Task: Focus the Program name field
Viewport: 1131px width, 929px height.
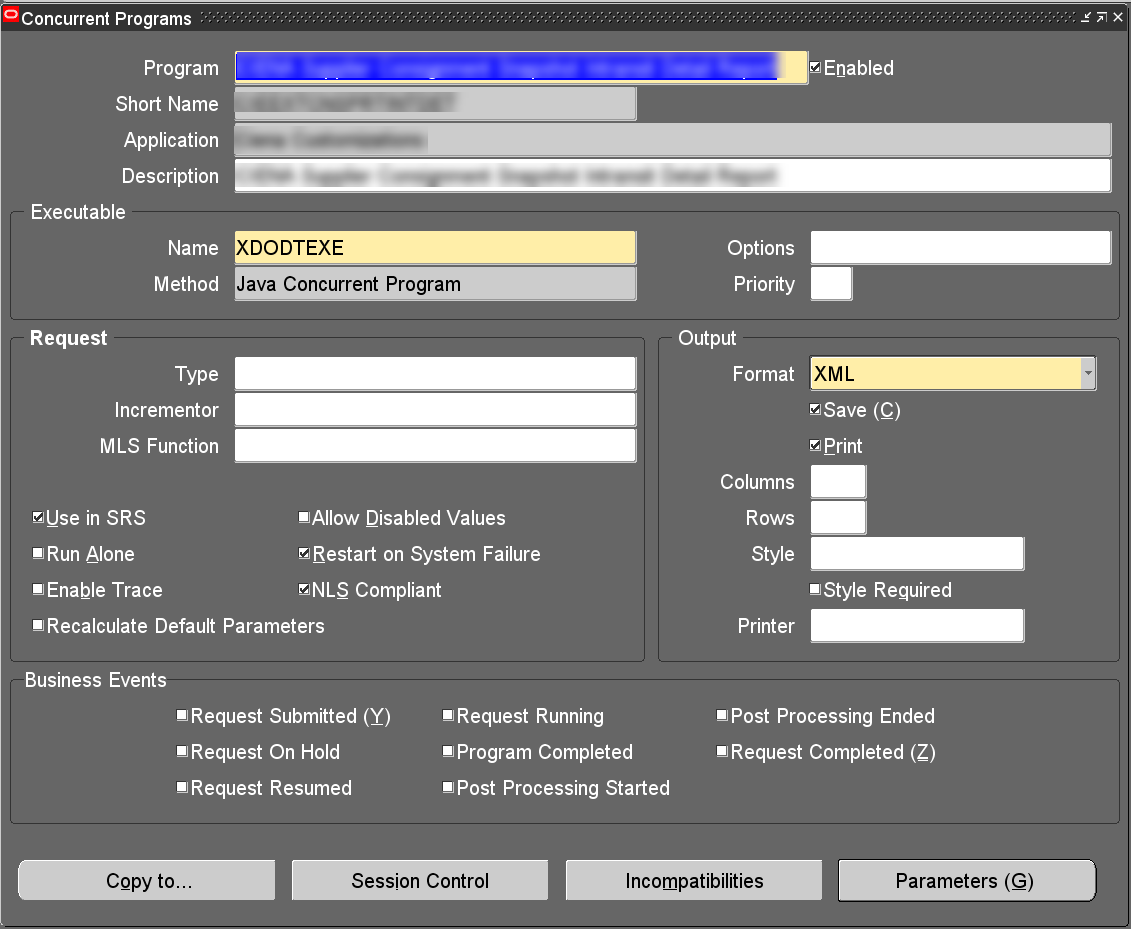Action: (x=521, y=68)
